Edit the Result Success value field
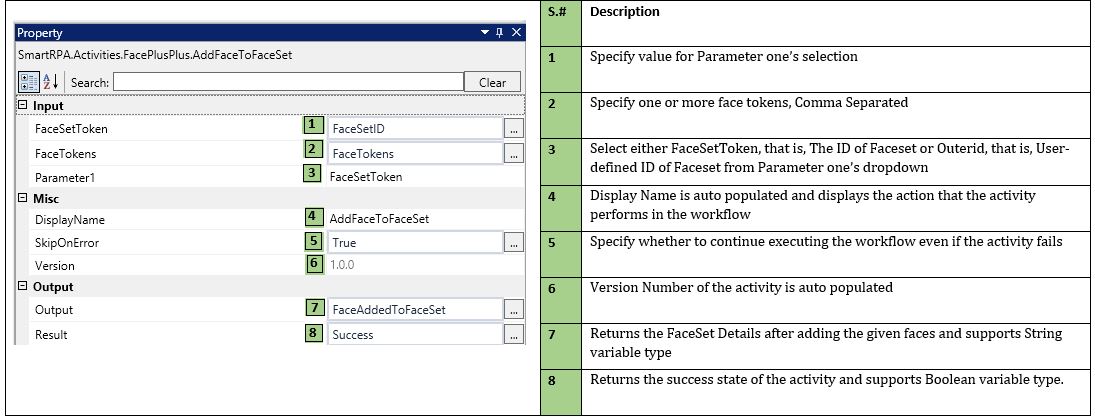 tap(414, 335)
